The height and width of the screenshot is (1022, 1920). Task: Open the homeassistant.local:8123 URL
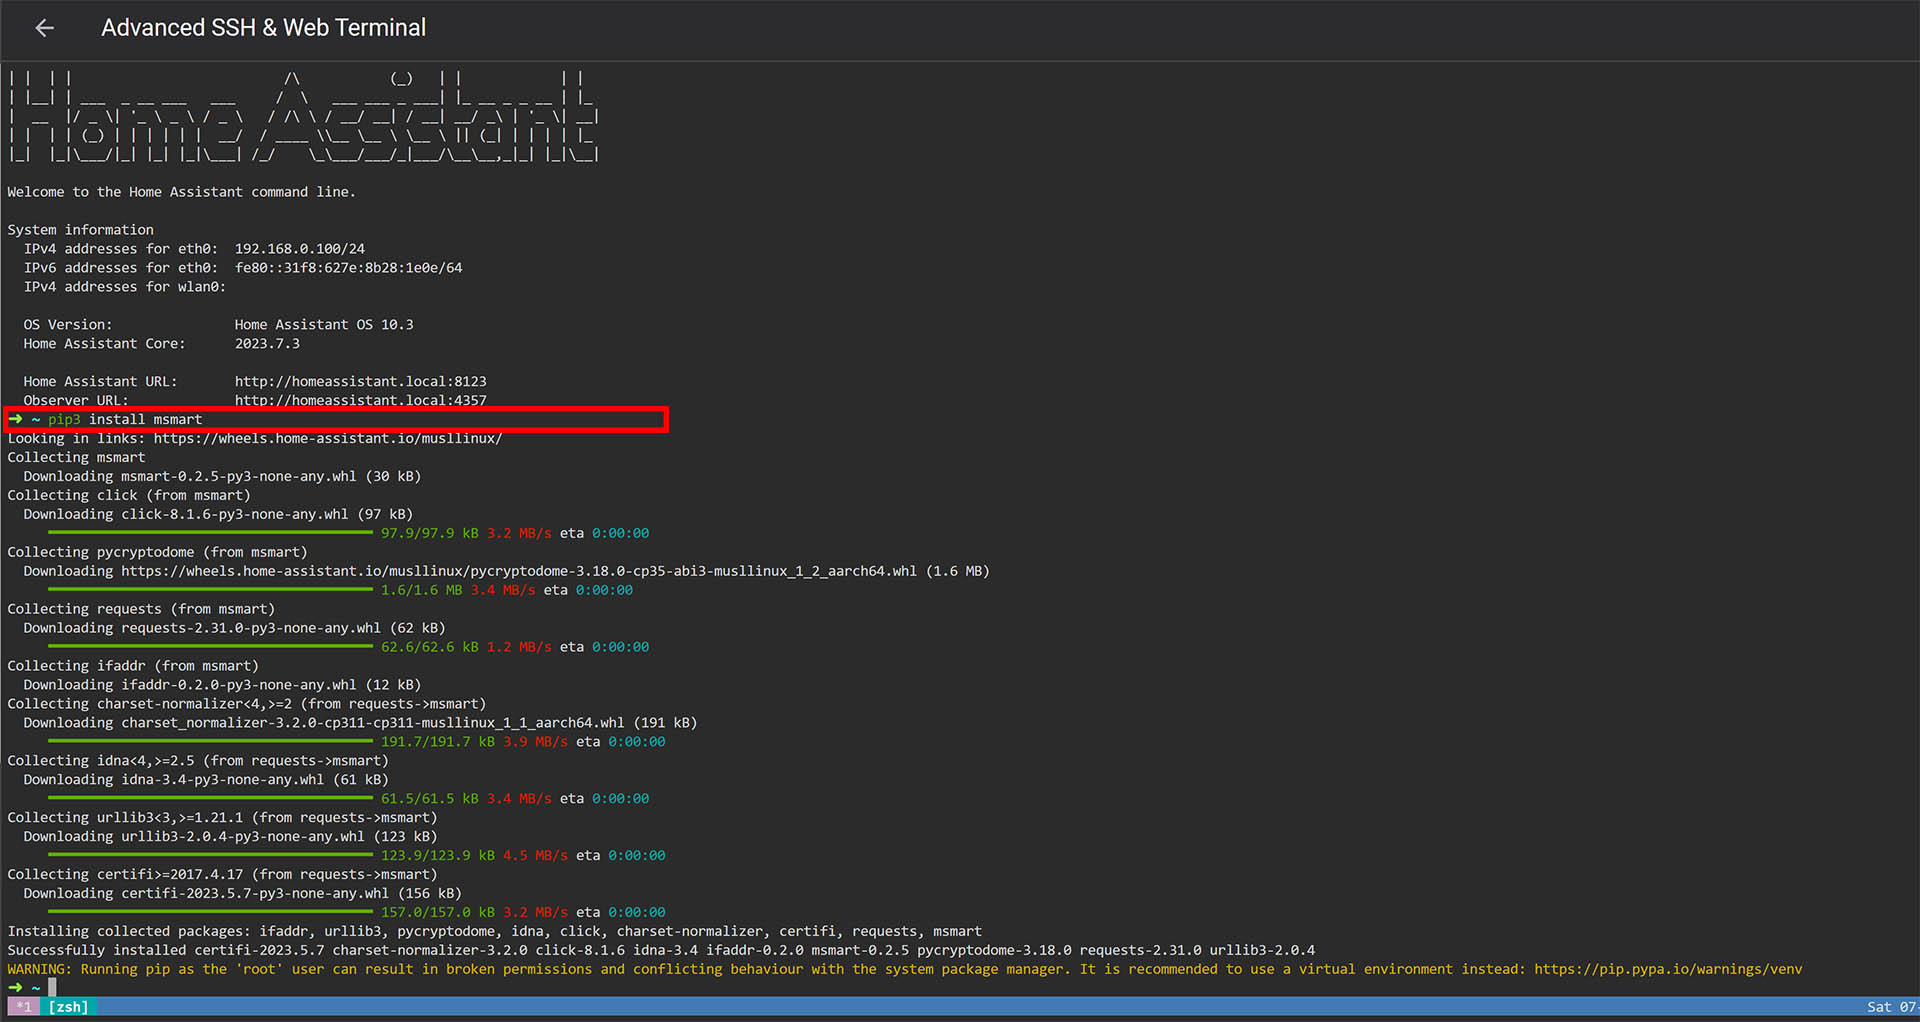(x=360, y=381)
